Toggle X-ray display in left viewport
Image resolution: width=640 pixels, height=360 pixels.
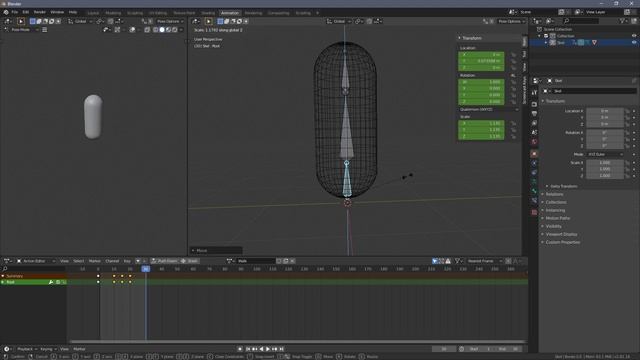(147, 30)
